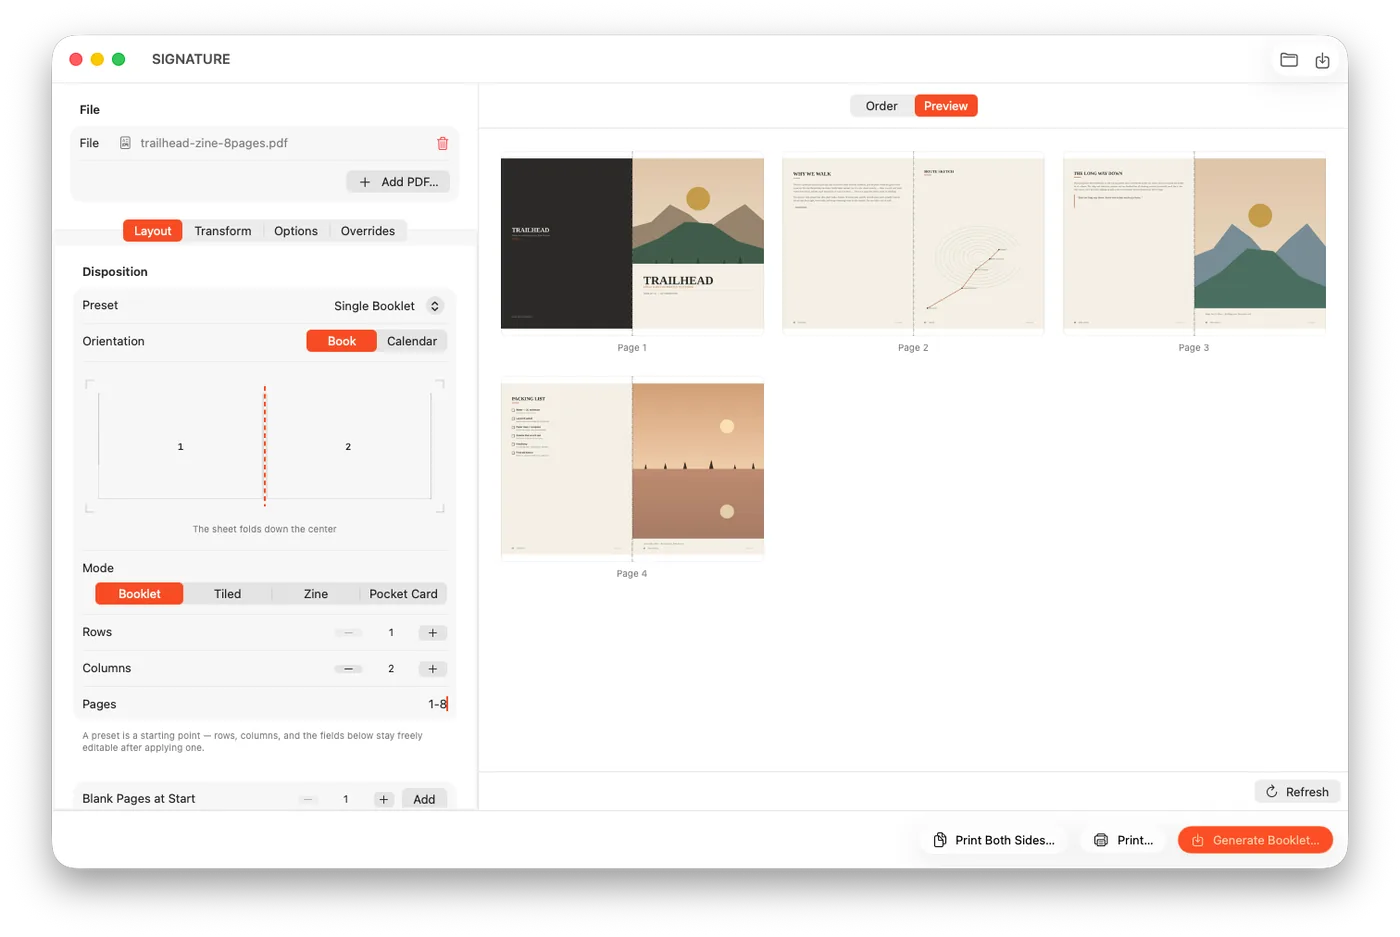The width and height of the screenshot is (1400, 937).
Task: Select the Page 2 preview thumbnail
Action: [x=913, y=242]
